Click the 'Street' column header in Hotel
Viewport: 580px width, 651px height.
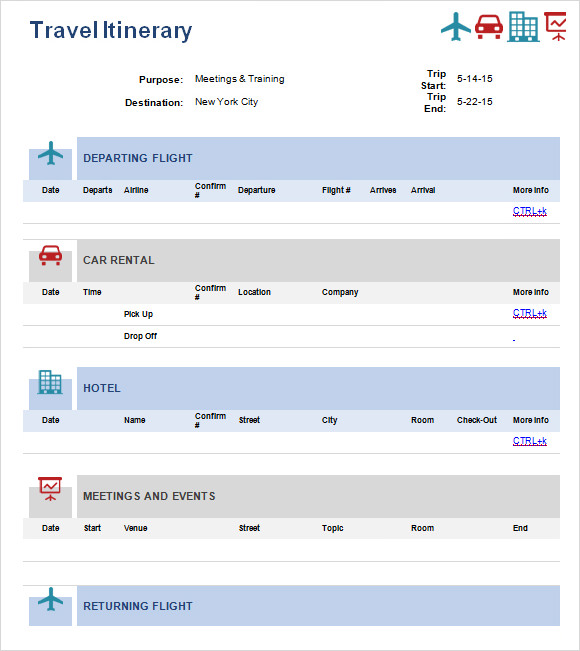249,420
